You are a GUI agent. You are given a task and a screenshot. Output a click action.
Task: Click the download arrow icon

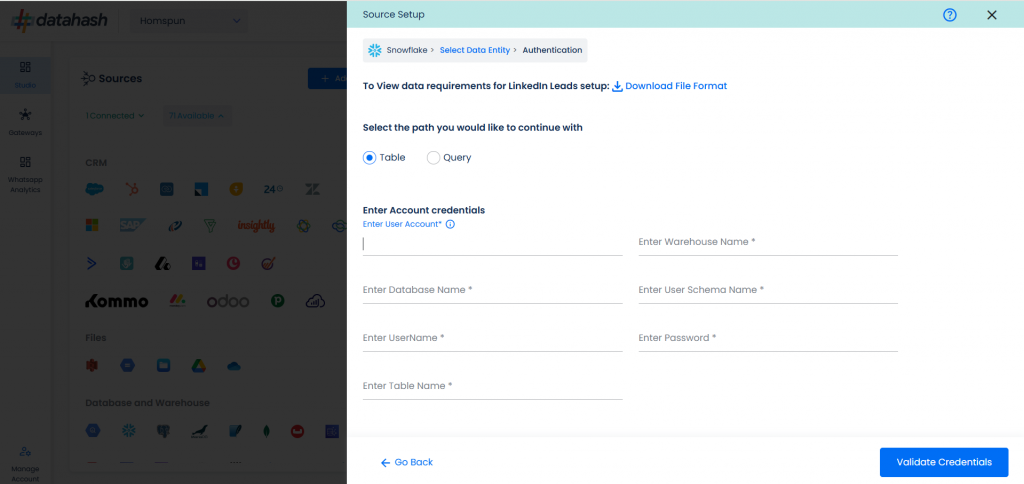pos(617,86)
